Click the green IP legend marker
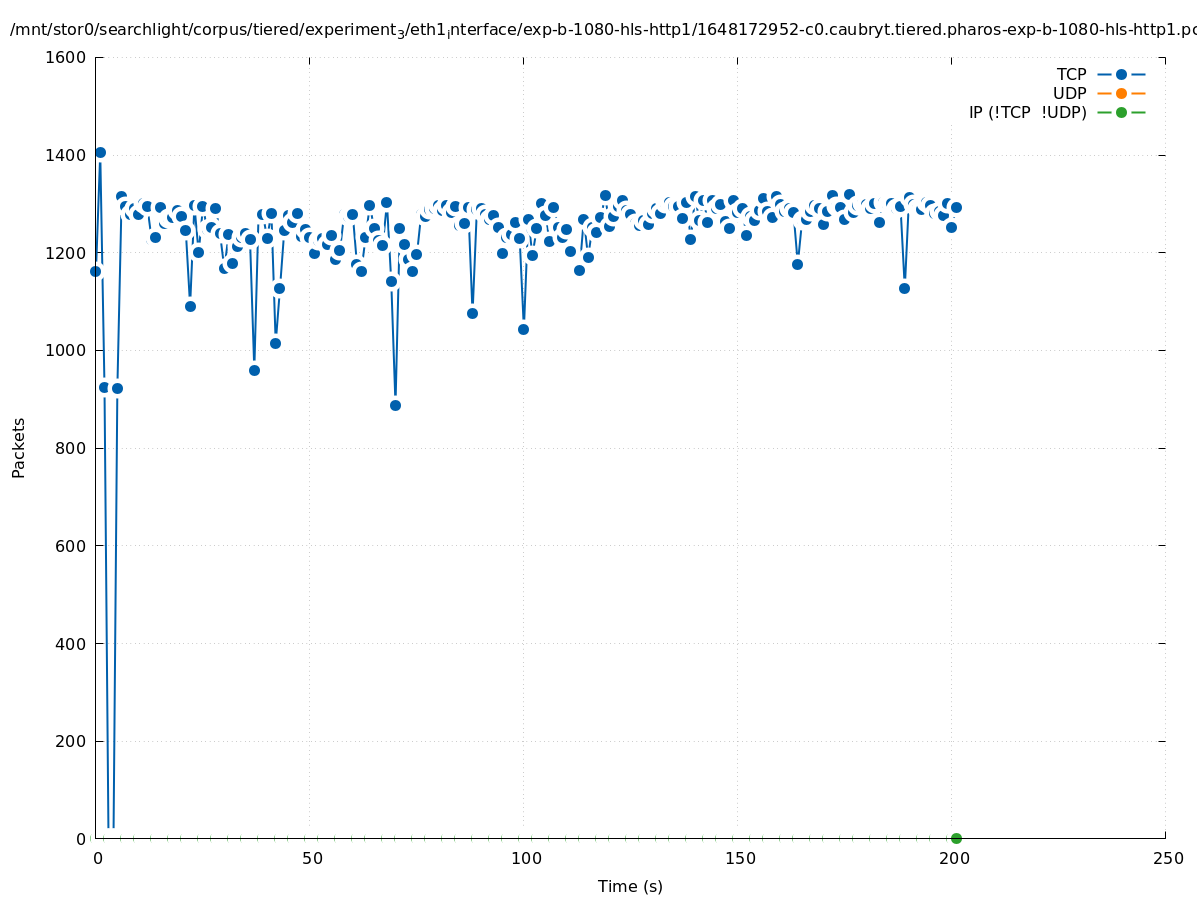This screenshot has height=900, width=1197. point(1121,112)
